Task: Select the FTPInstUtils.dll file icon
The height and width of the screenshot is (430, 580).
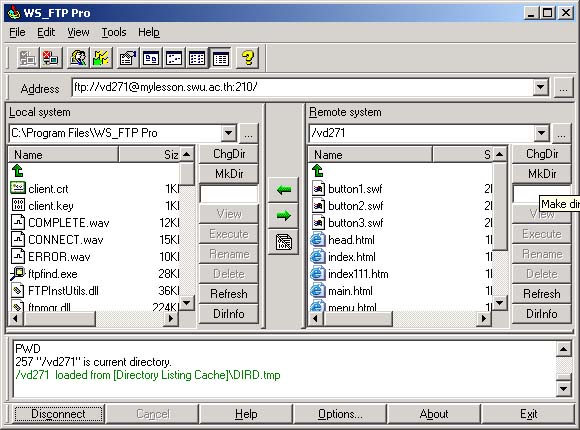Action: [18, 290]
